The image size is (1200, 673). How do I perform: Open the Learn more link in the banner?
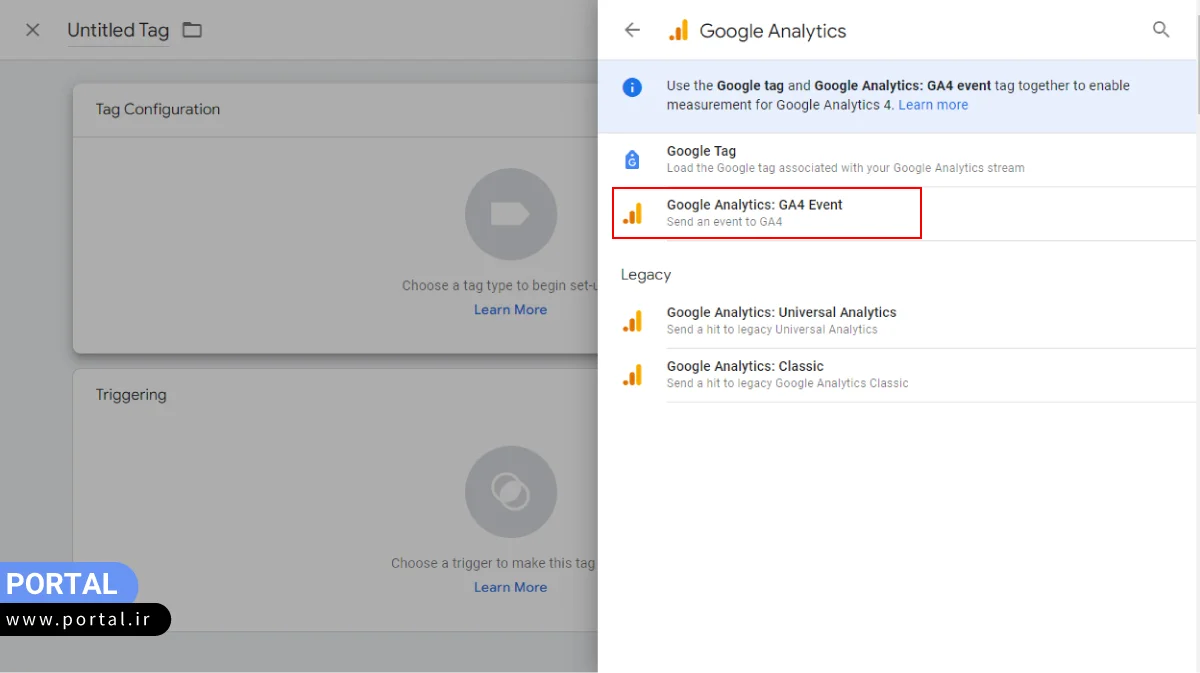point(933,104)
